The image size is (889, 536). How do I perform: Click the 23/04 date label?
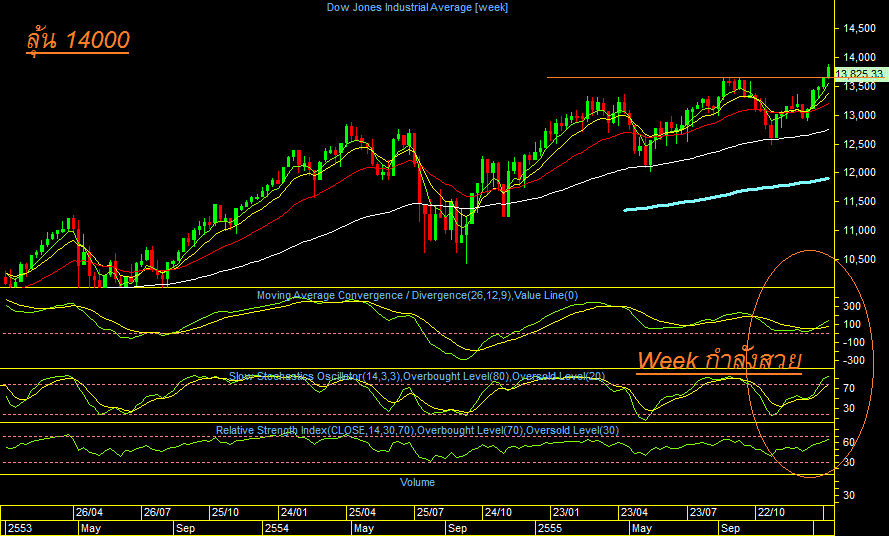634,512
